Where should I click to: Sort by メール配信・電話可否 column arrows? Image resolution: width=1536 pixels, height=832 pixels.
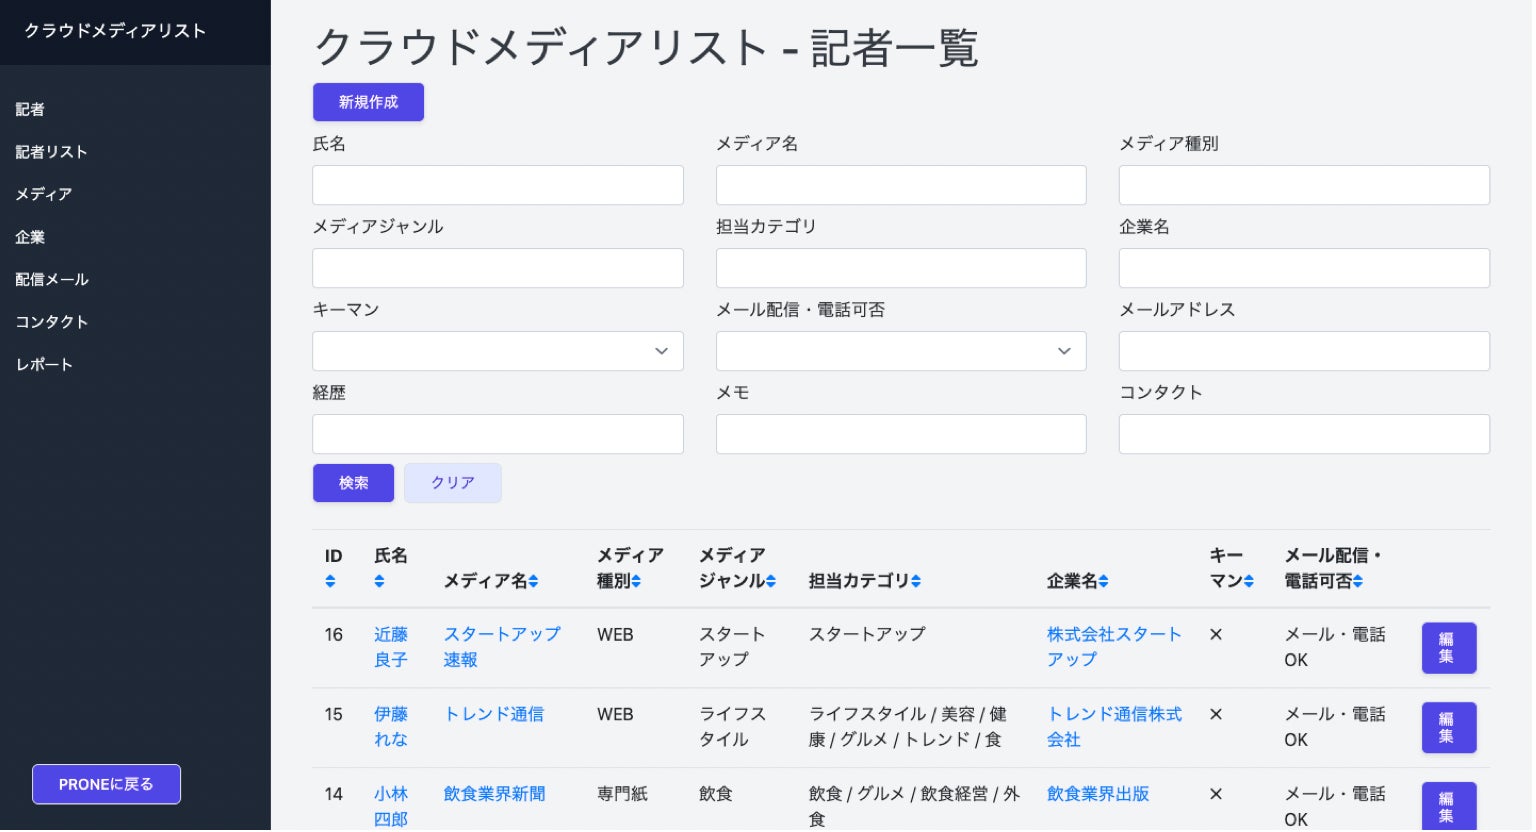pos(1358,582)
